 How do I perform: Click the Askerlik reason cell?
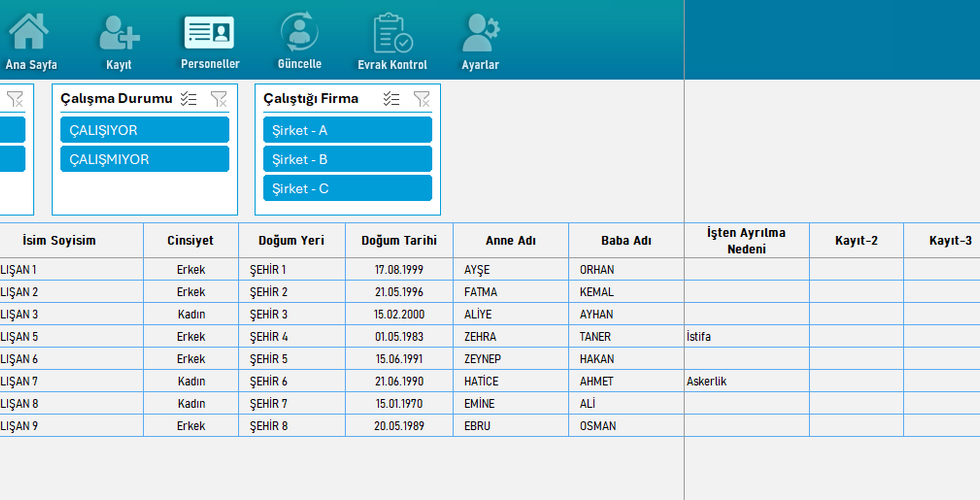(747, 381)
